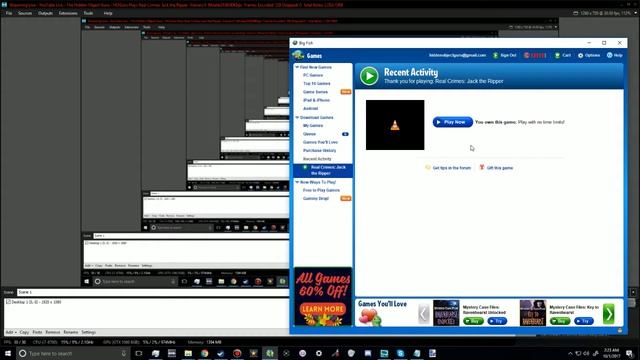640x360 pixels.
Task: Click Paste in the sources toolbar
Action: click(x=37, y=332)
